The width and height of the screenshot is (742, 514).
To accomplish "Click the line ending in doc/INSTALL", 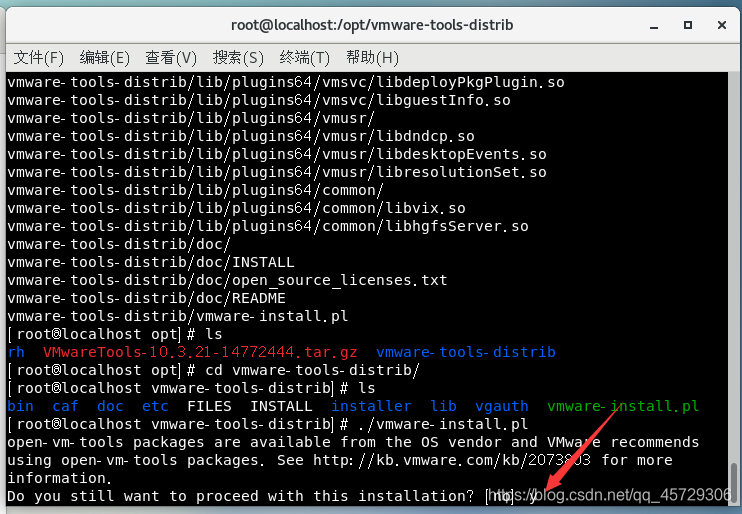I will point(150,262).
